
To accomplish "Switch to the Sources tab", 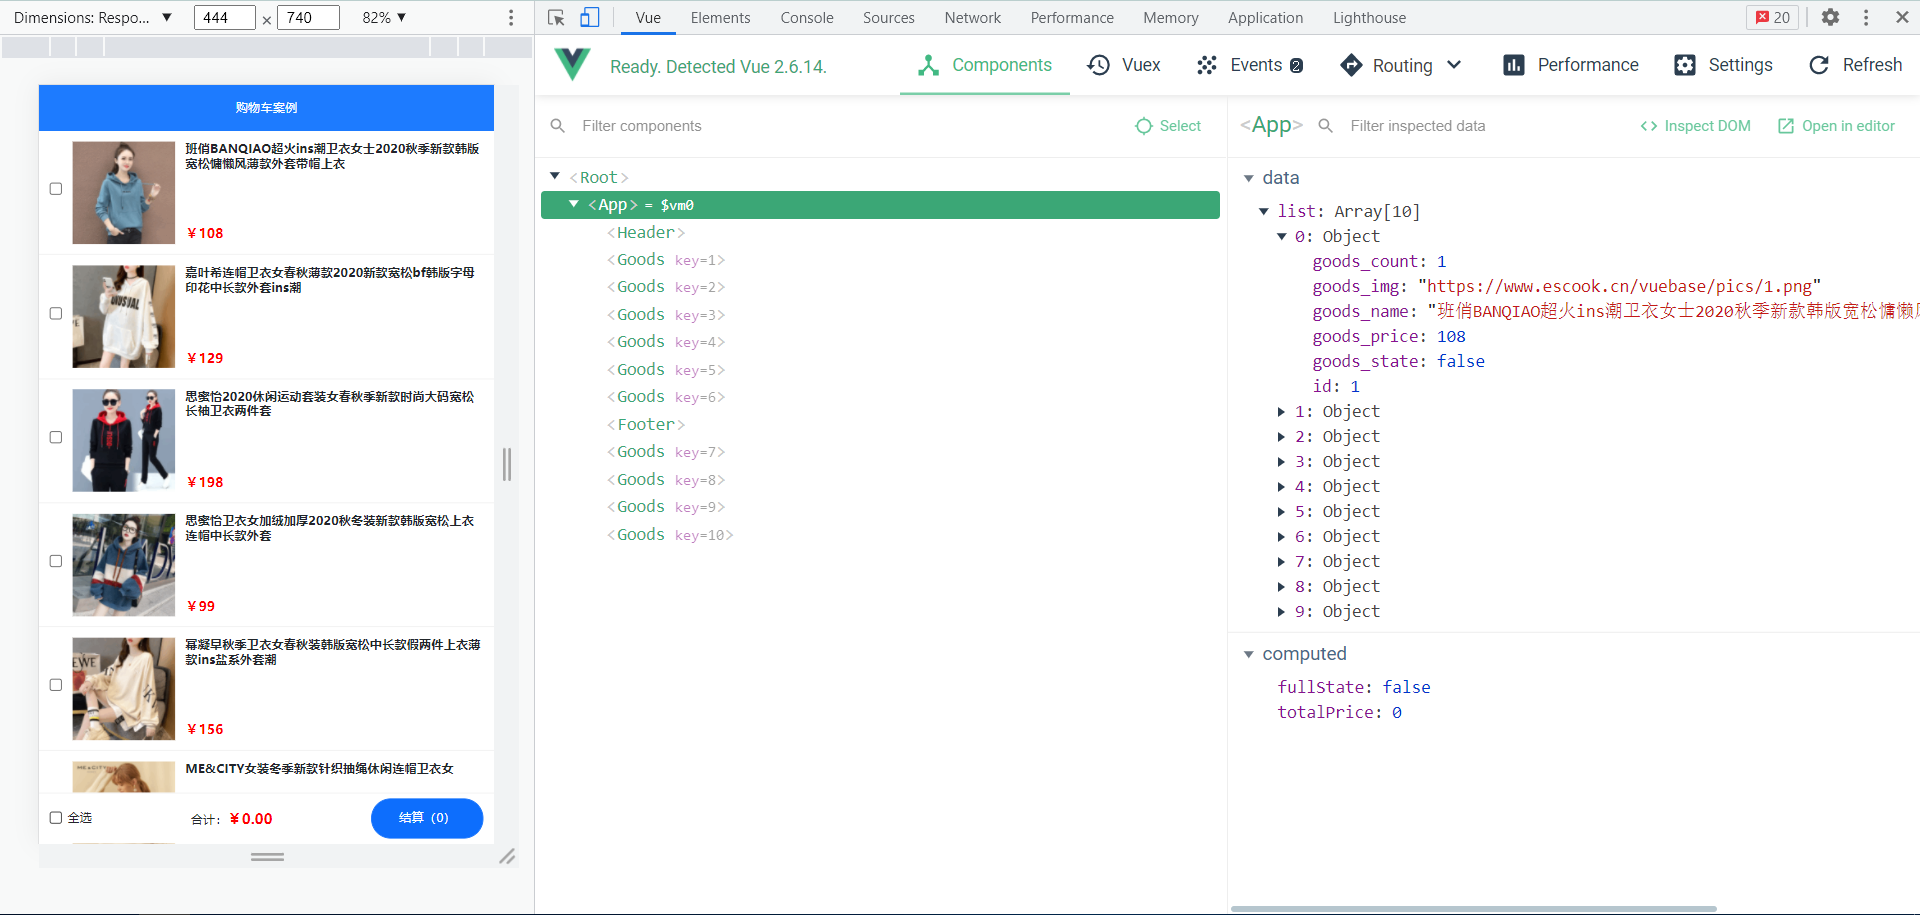I will [889, 18].
